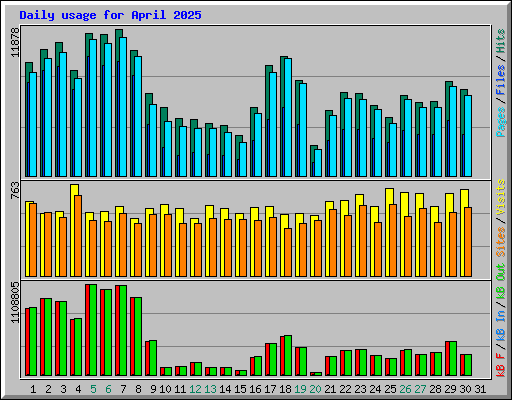The height and width of the screenshot is (400, 512).
Task: Click the green weekend day label 27
Action: click(x=420, y=389)
